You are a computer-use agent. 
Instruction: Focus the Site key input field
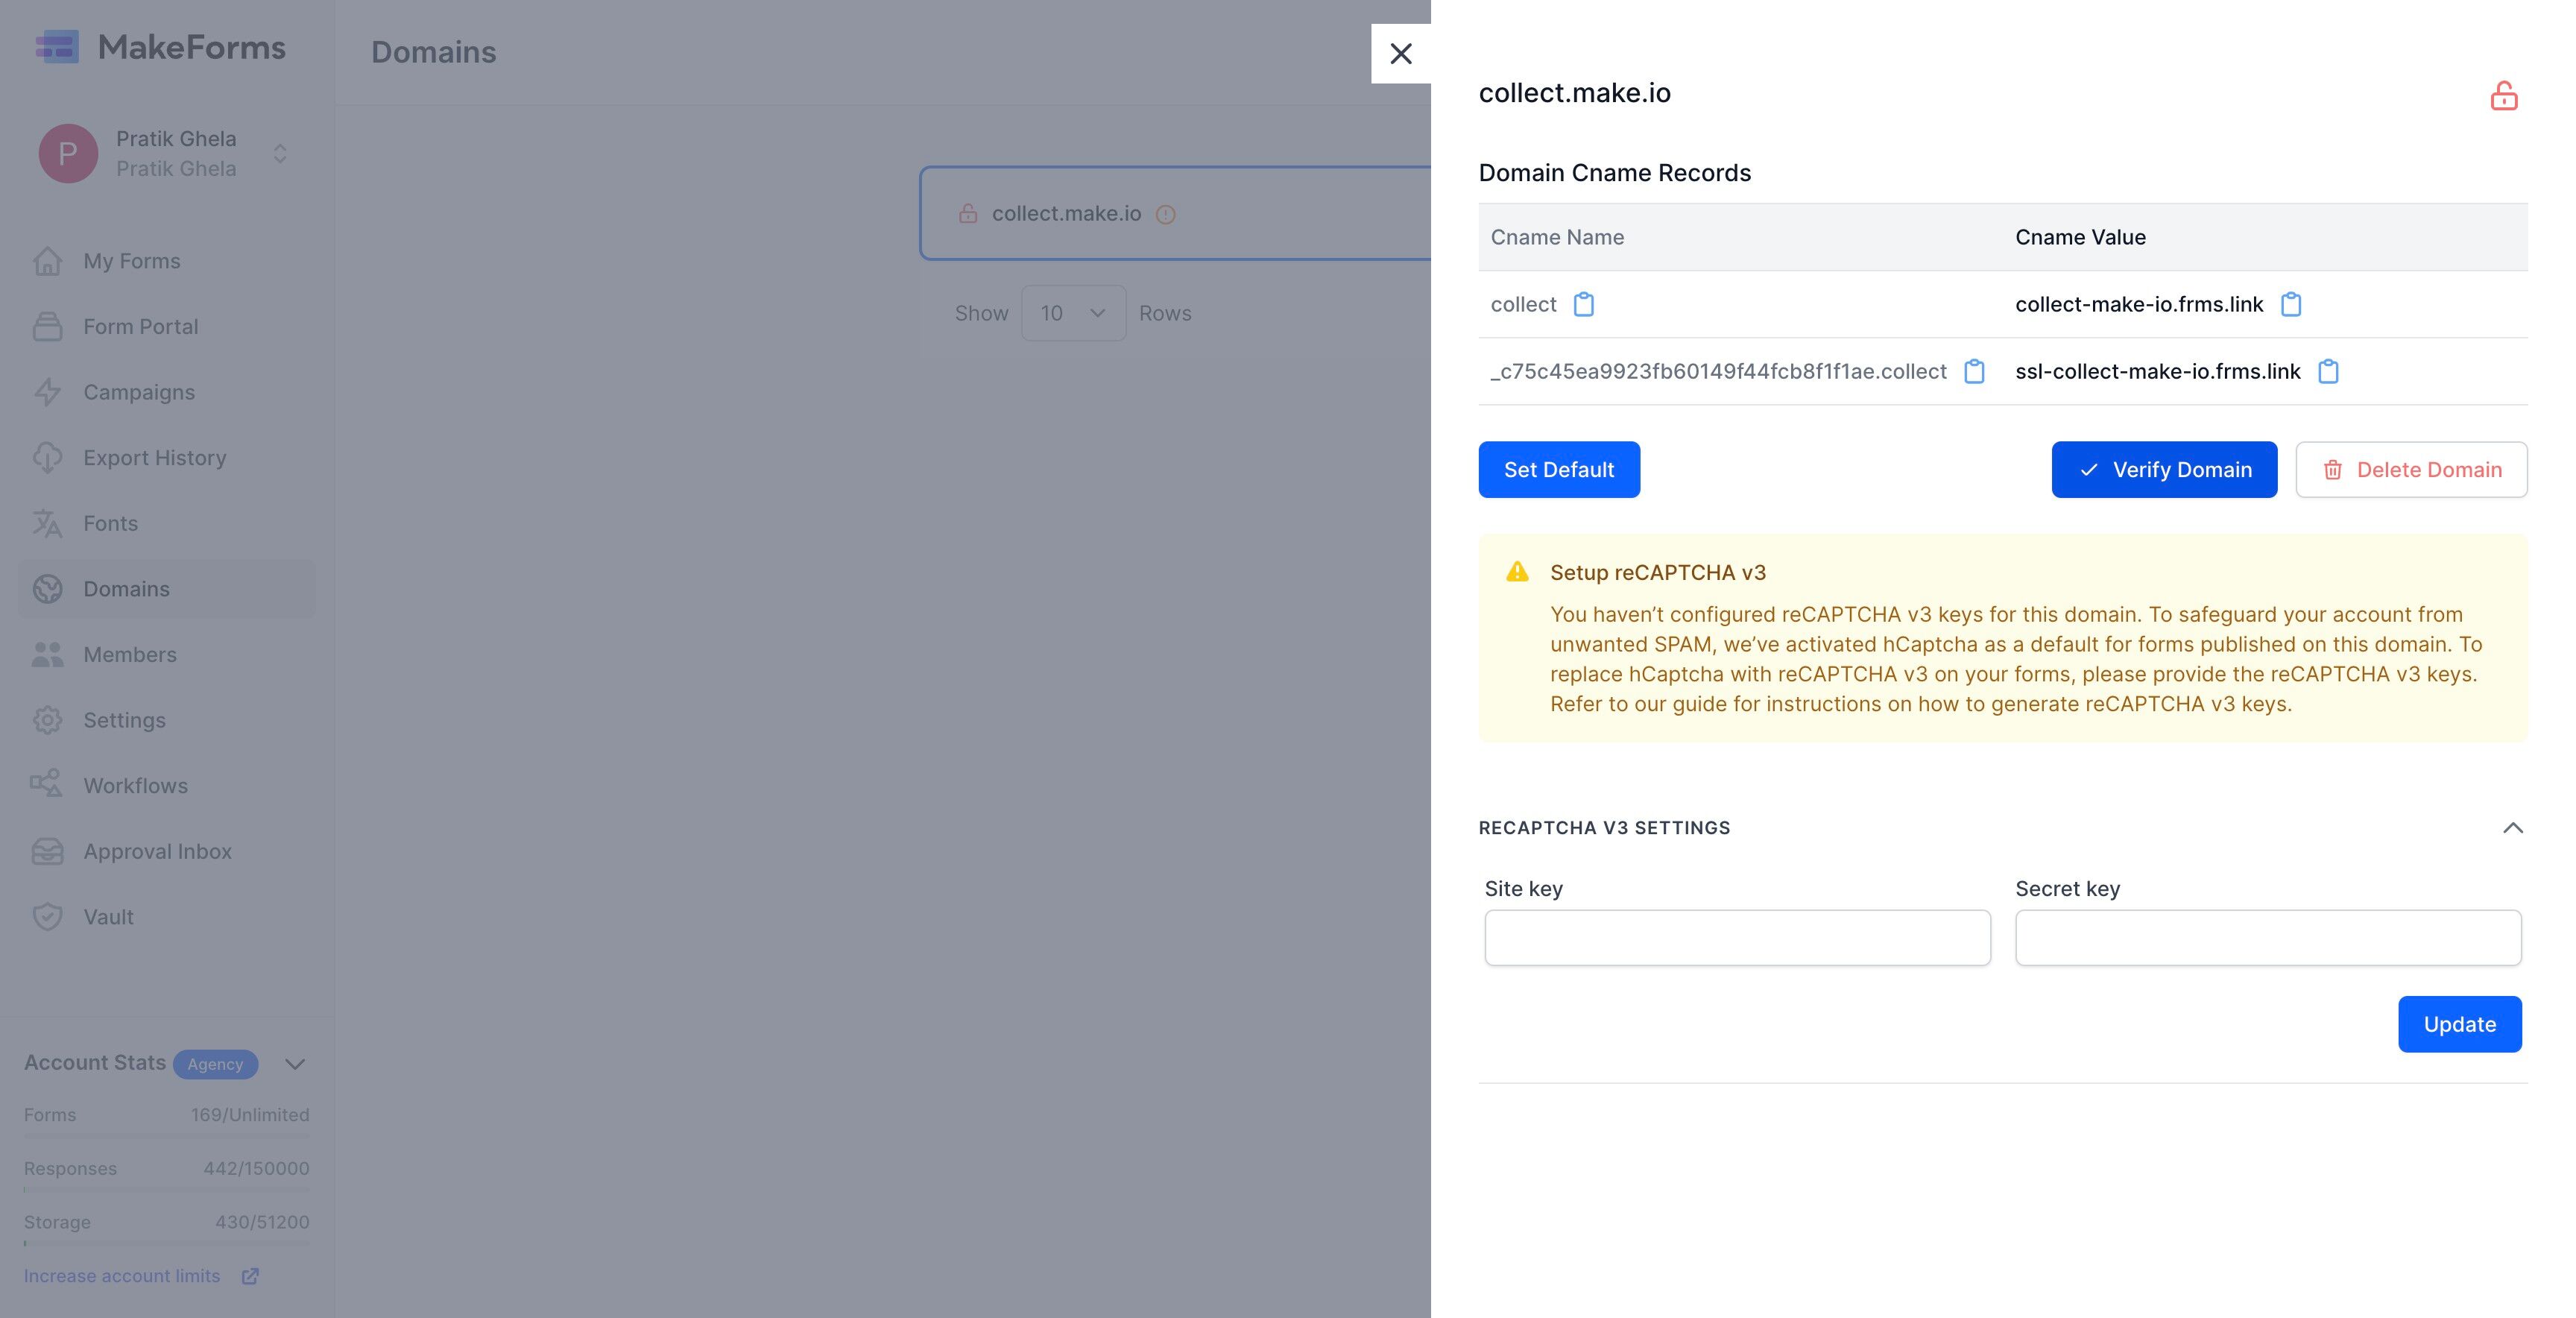tap(1737, 937)
